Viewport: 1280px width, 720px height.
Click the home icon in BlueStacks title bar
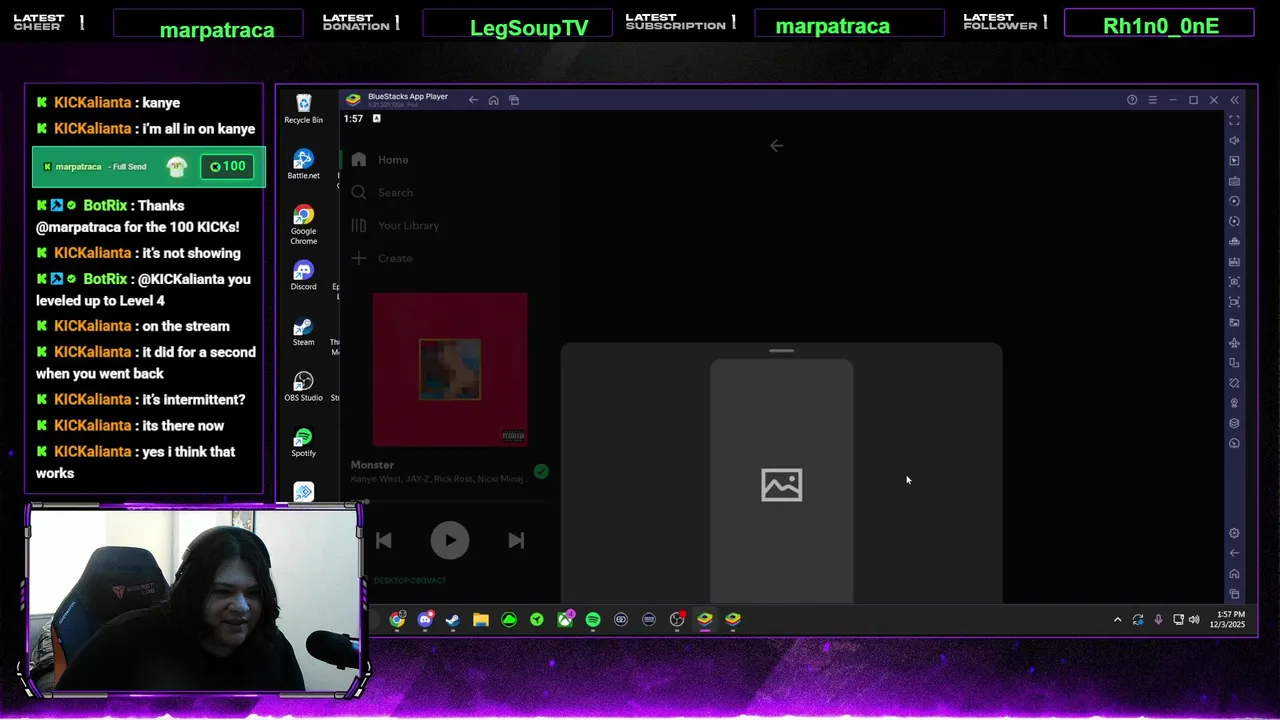click(x=493, y=100)
